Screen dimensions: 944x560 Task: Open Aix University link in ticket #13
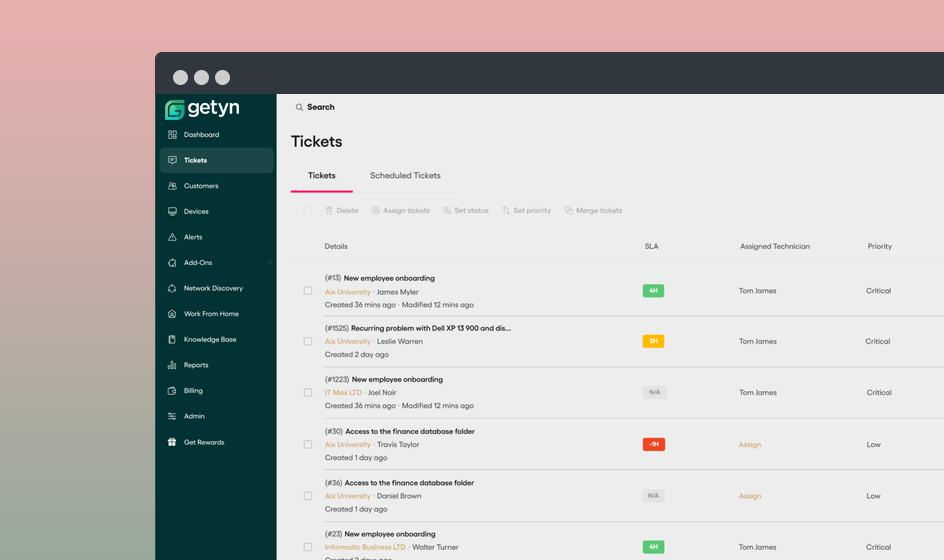[347, 292]
